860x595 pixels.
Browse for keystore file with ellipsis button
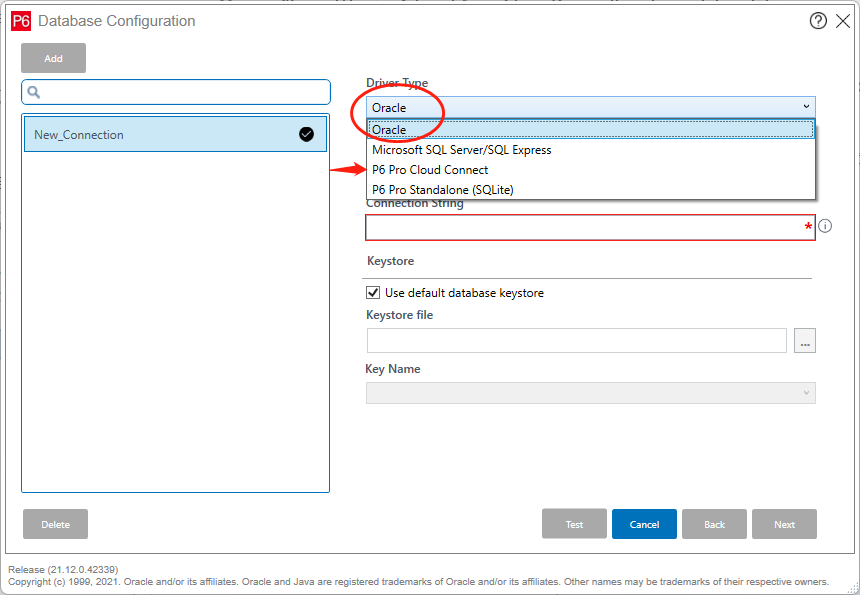[x=805, y=341]
